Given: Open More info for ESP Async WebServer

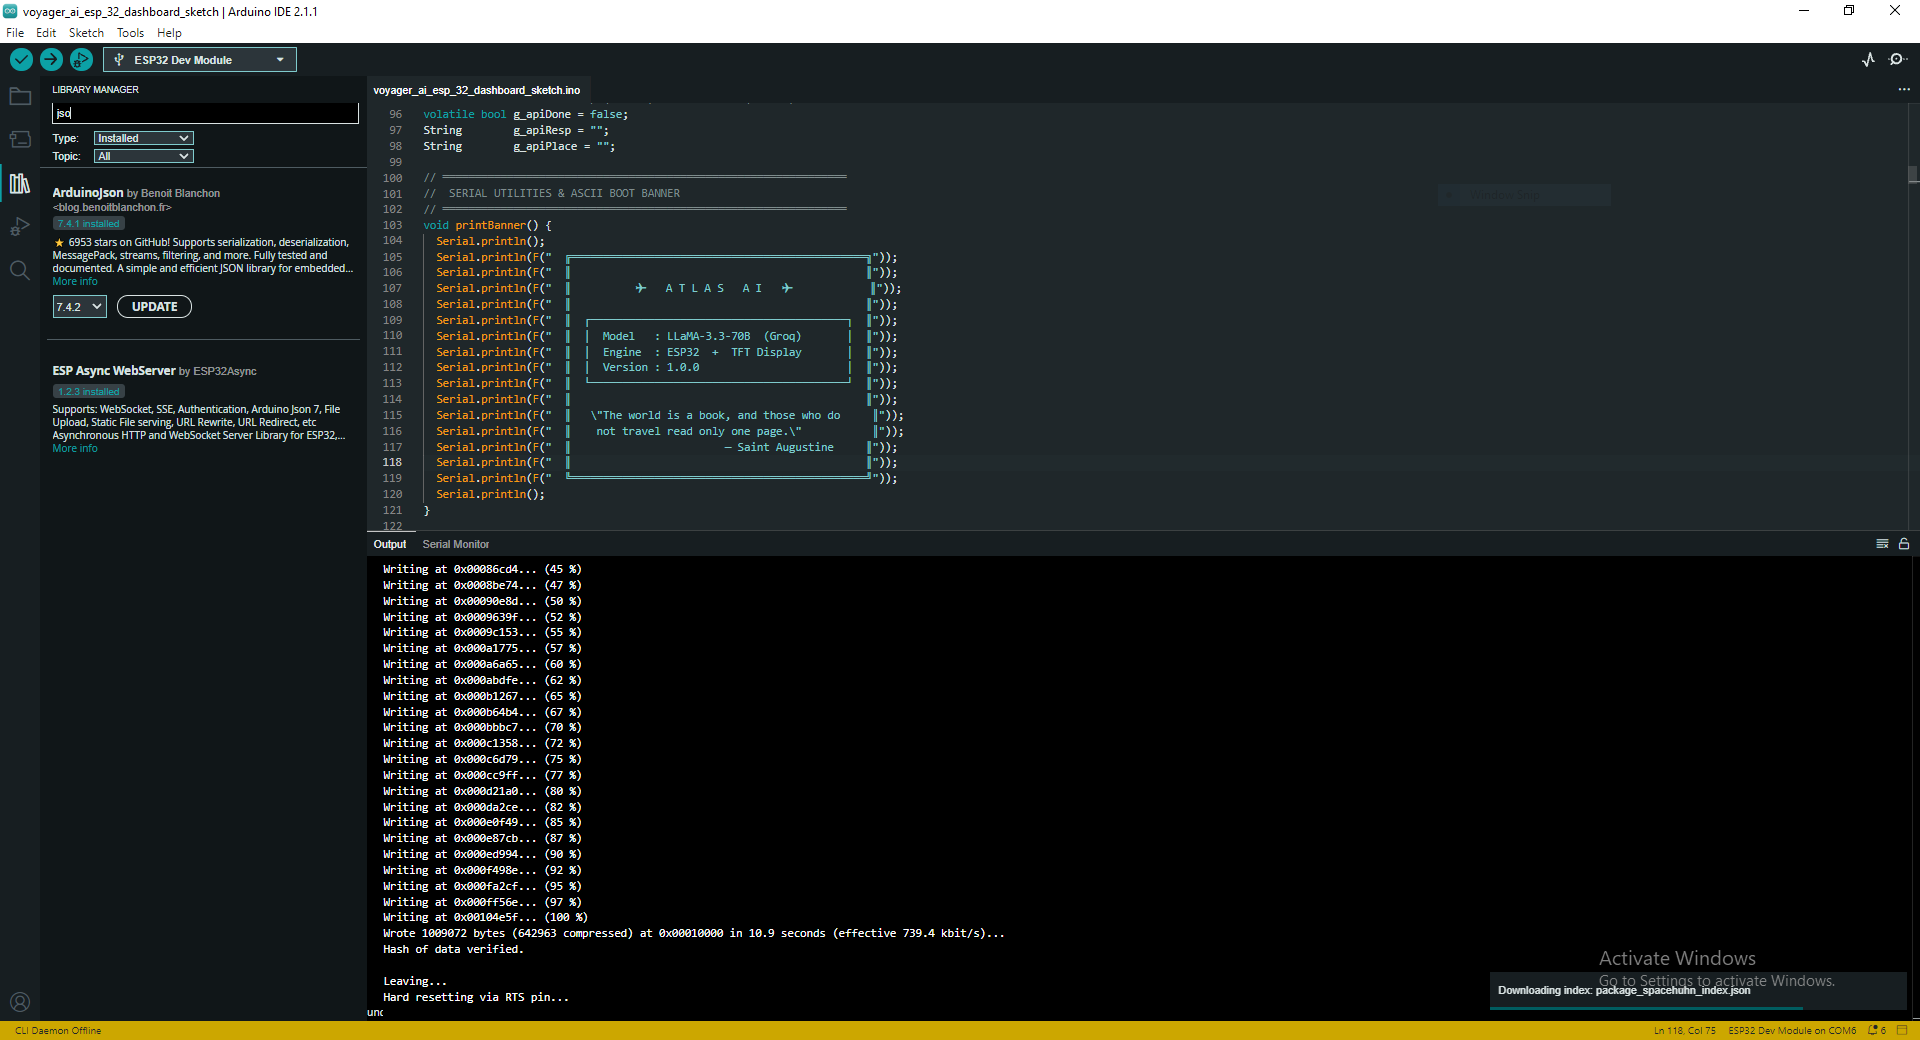Looking at the screenshot, I should coord(75,449).
